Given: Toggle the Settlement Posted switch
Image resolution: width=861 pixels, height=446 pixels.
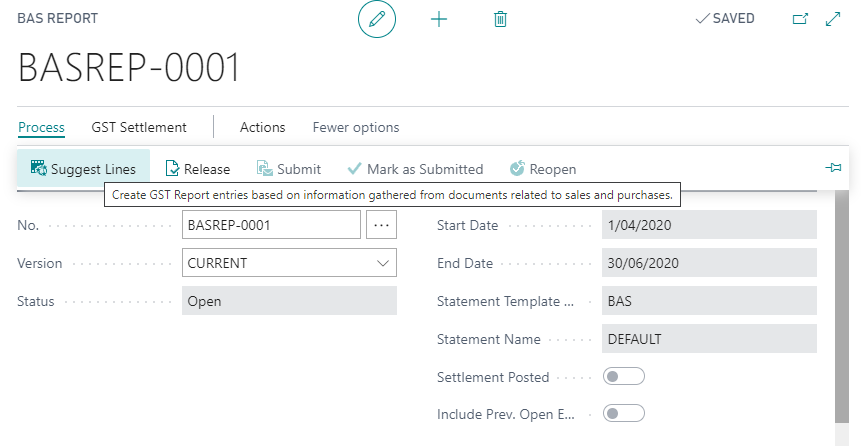Looking at the screenshot, I should click(624, 377).
